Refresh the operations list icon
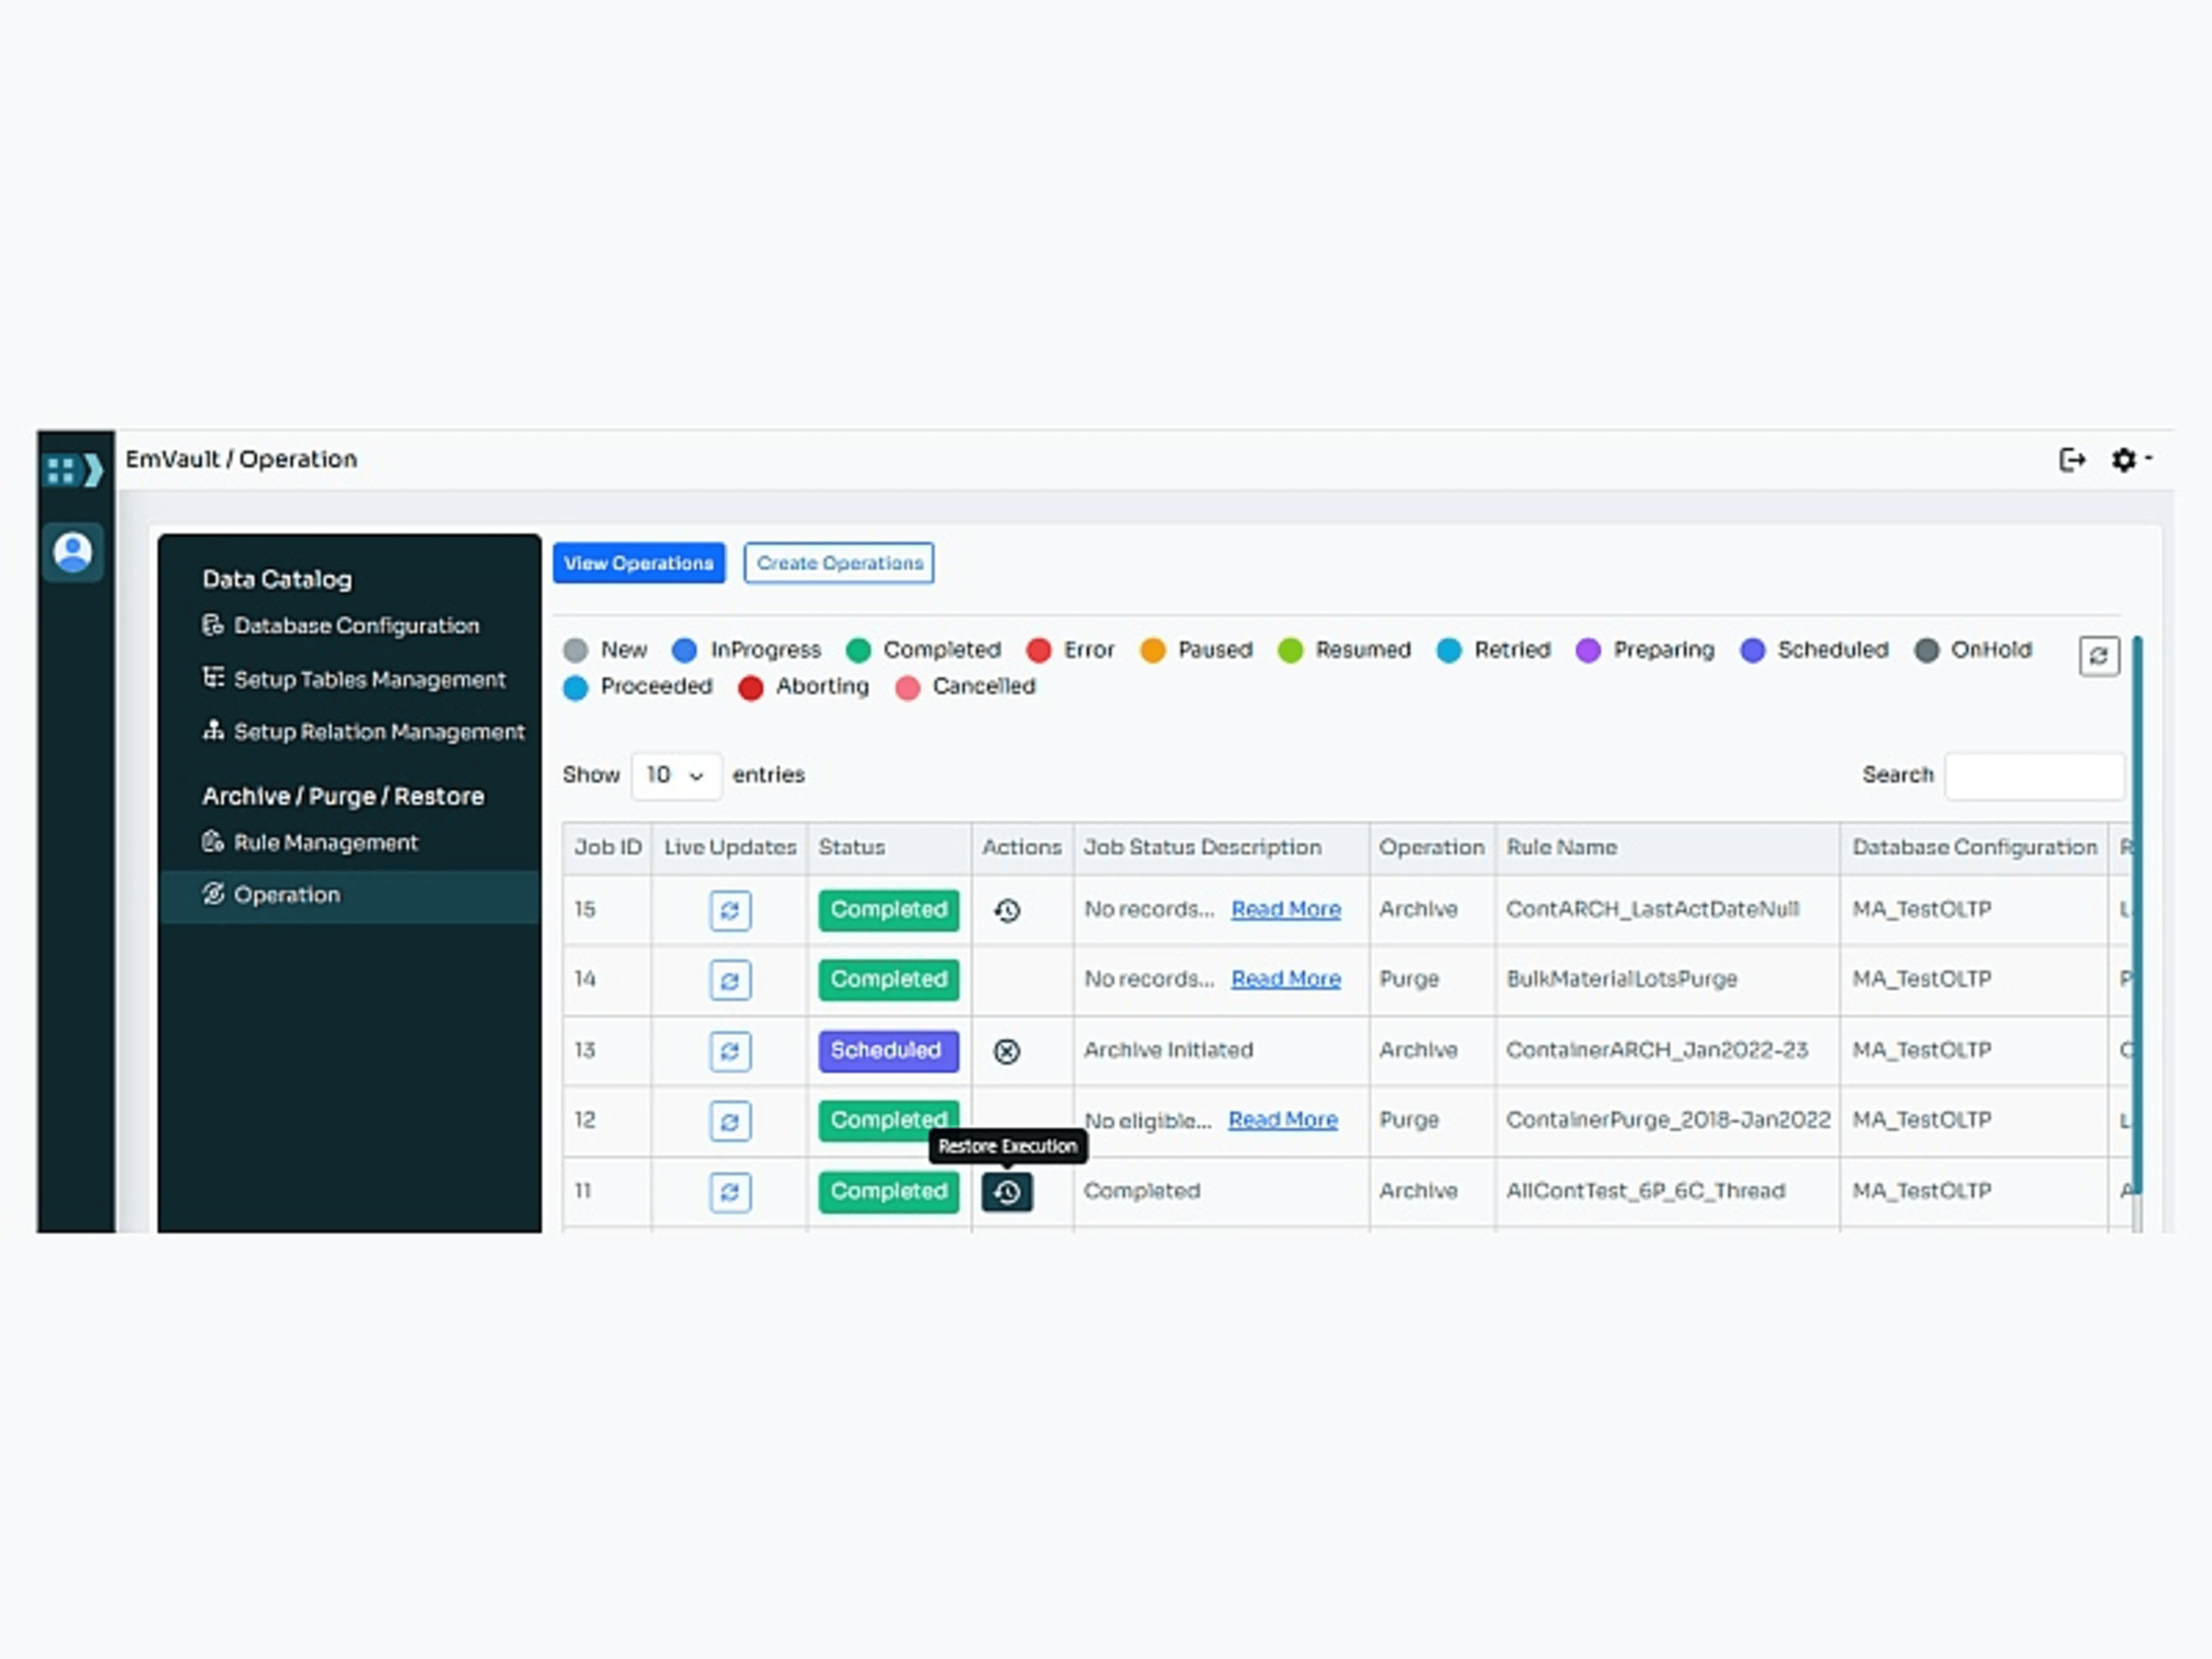The image size is (2212, 1659). [x=2098, y=656]
